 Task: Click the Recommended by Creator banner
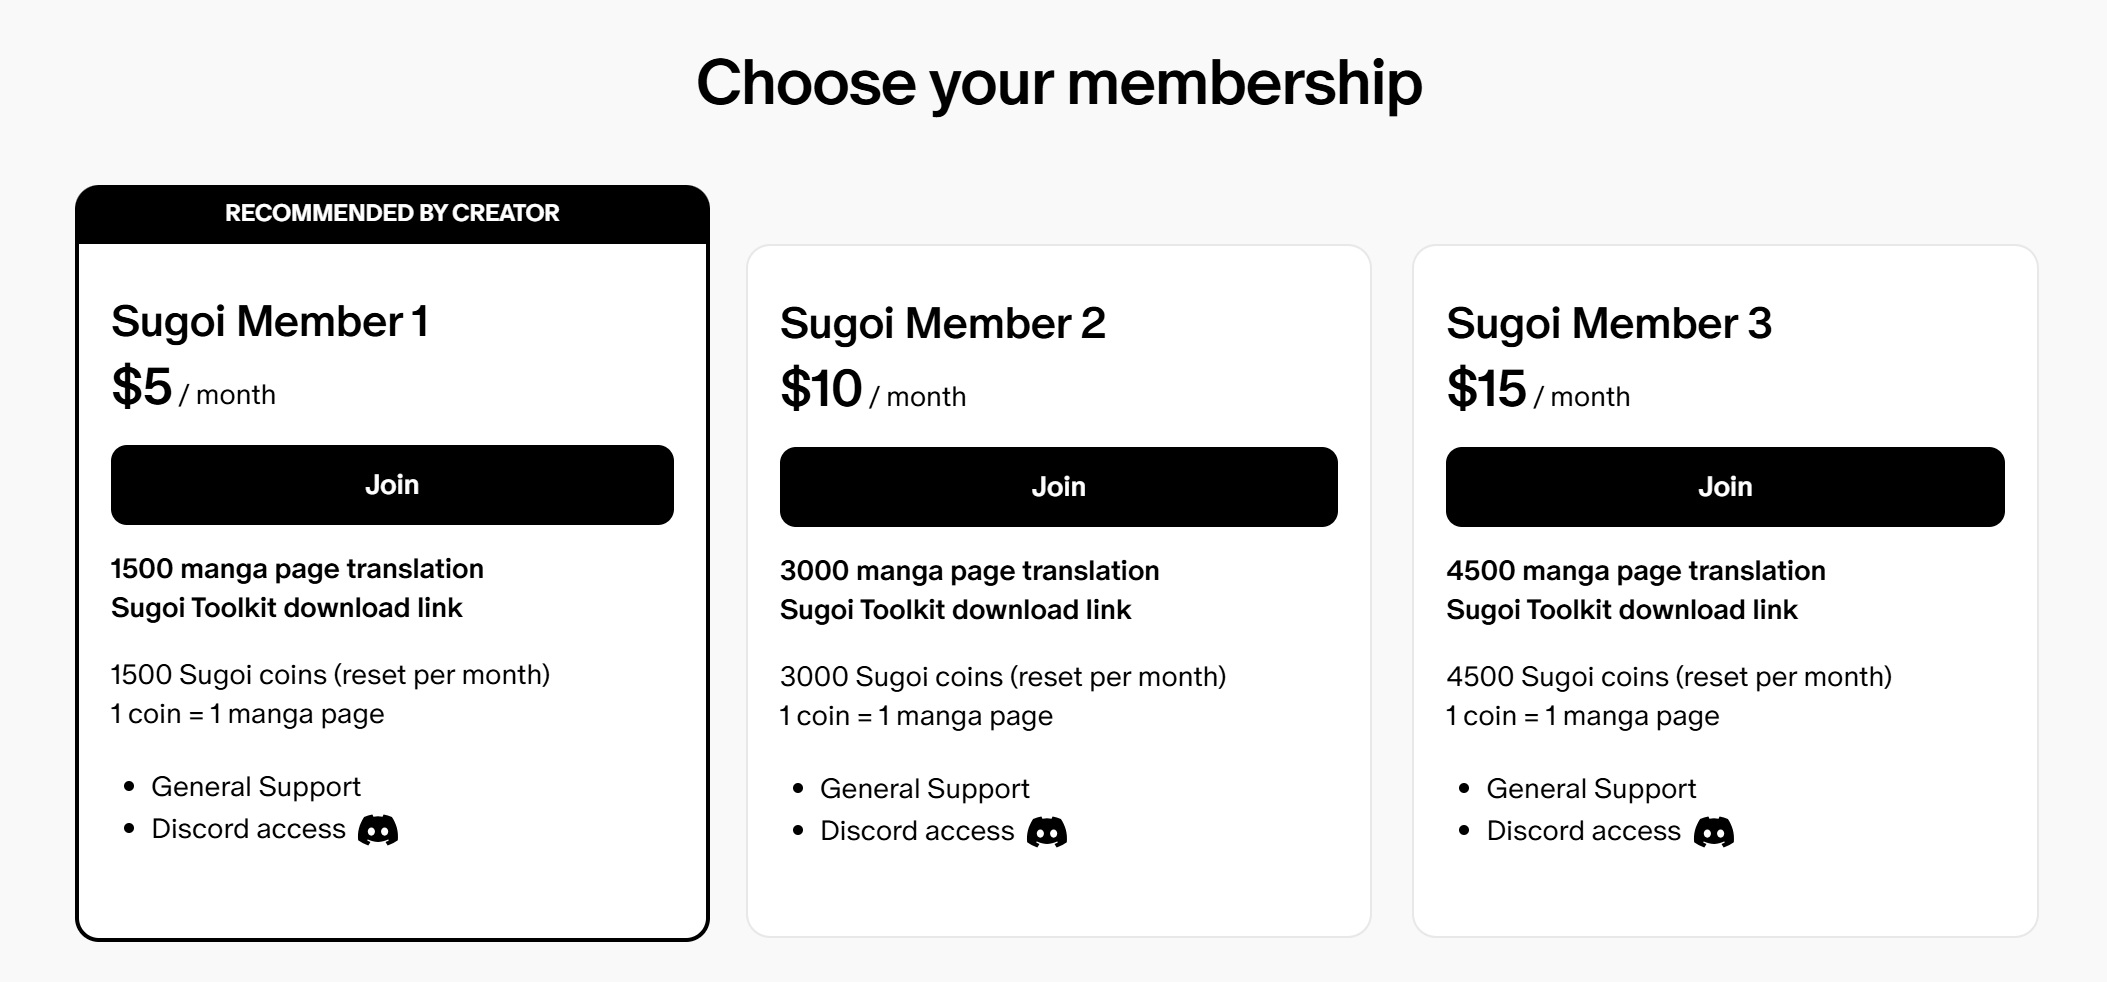392,213
